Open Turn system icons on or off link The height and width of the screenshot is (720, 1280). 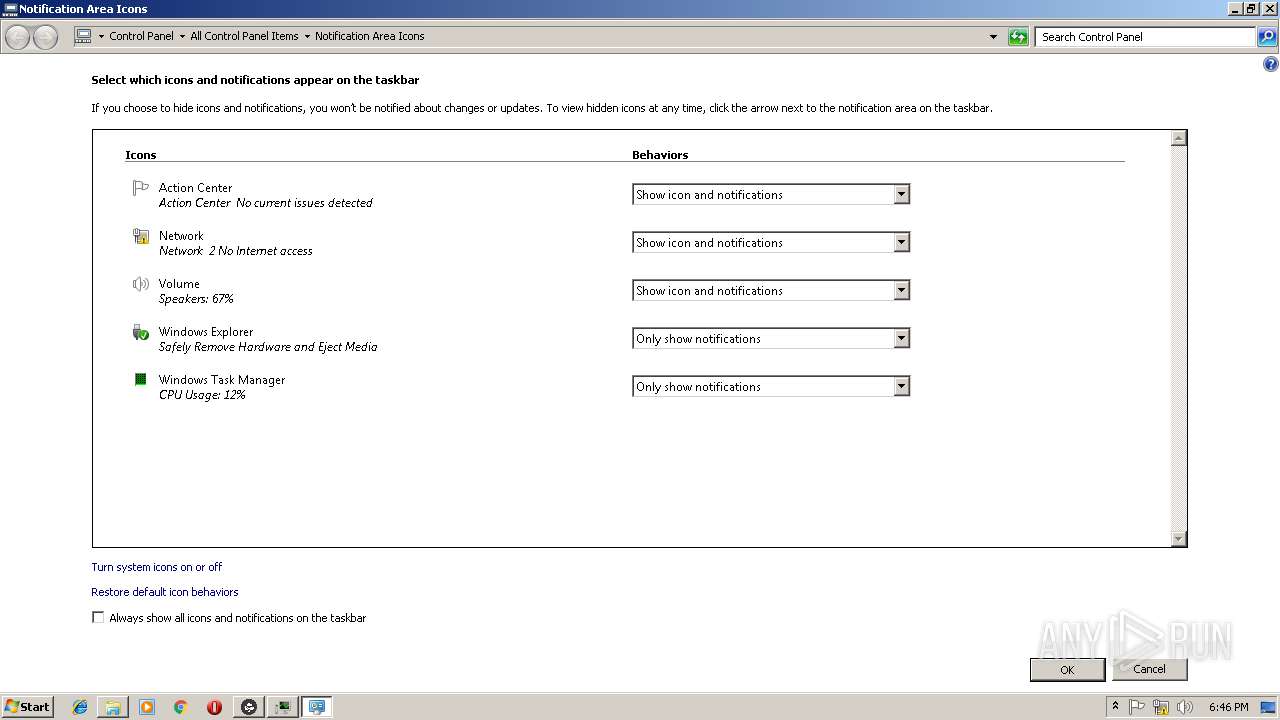[157, 567]
